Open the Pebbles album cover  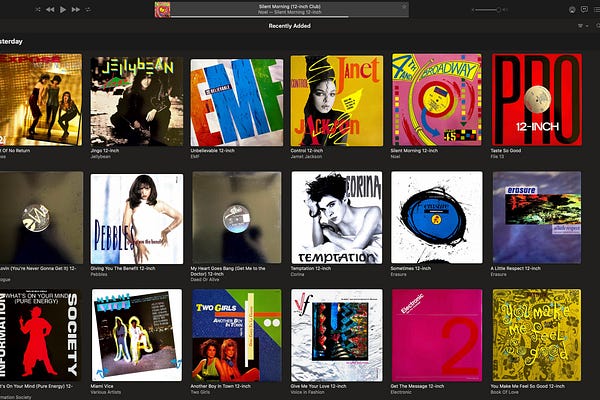137,219
